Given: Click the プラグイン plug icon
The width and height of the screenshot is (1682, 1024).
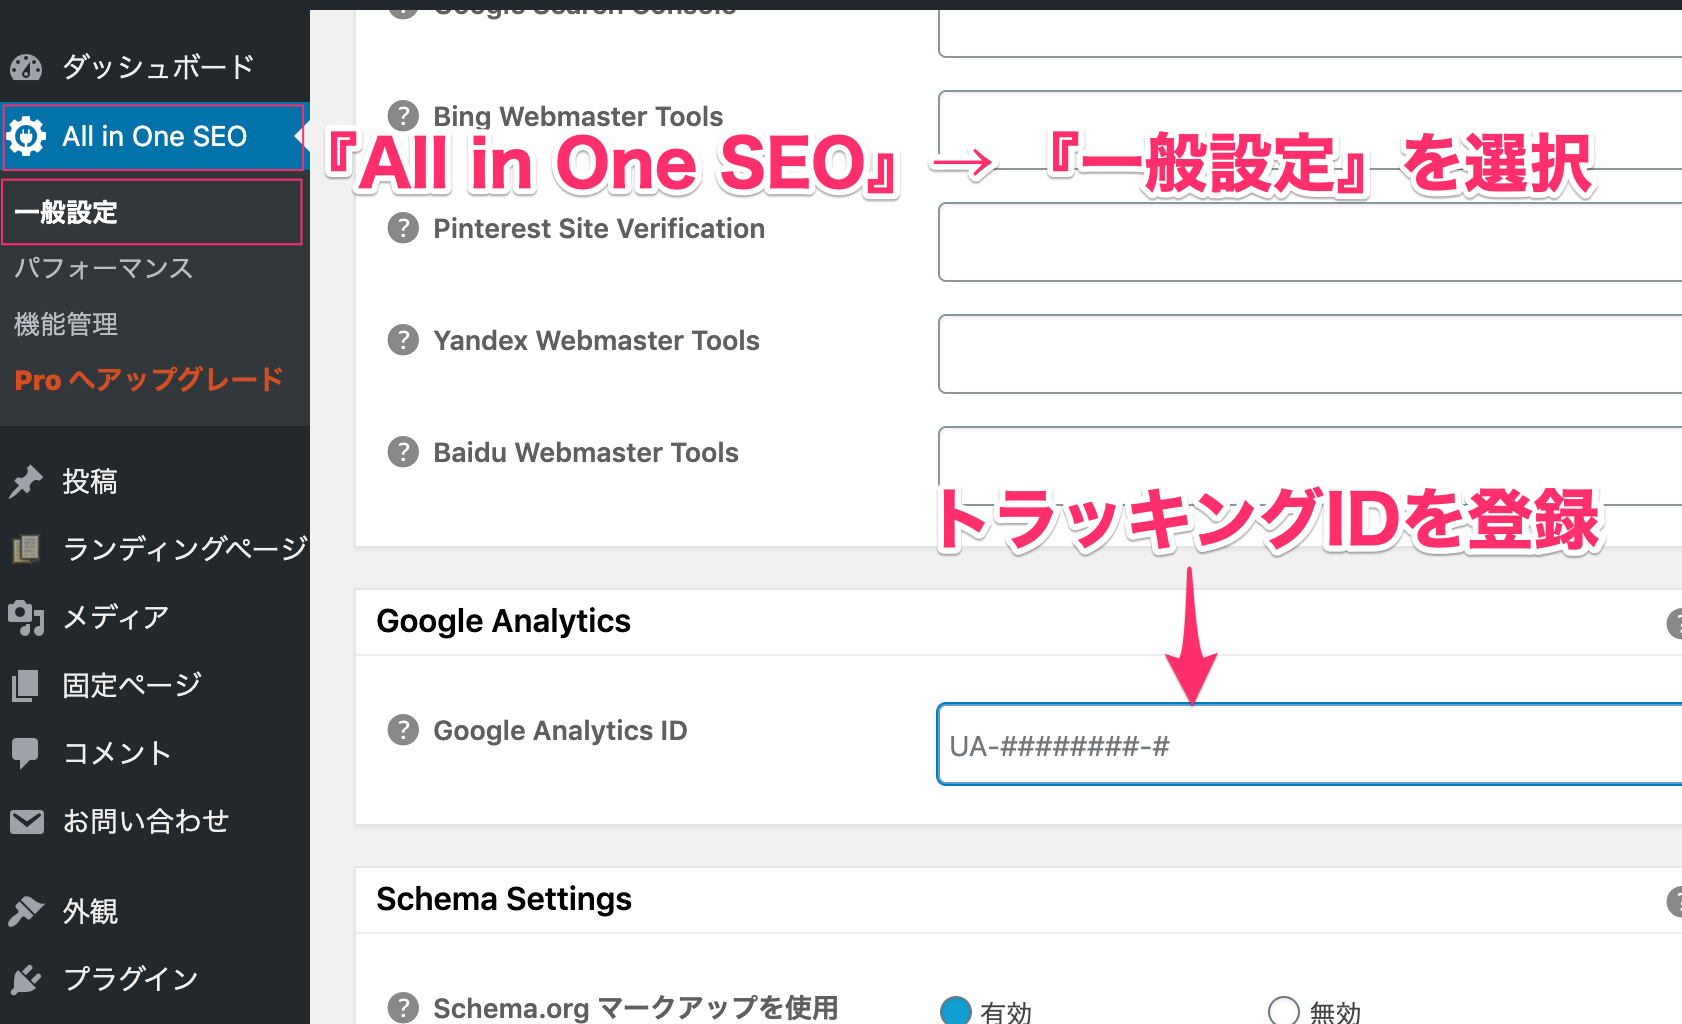Looking at the screenshot, I should 26,979.
